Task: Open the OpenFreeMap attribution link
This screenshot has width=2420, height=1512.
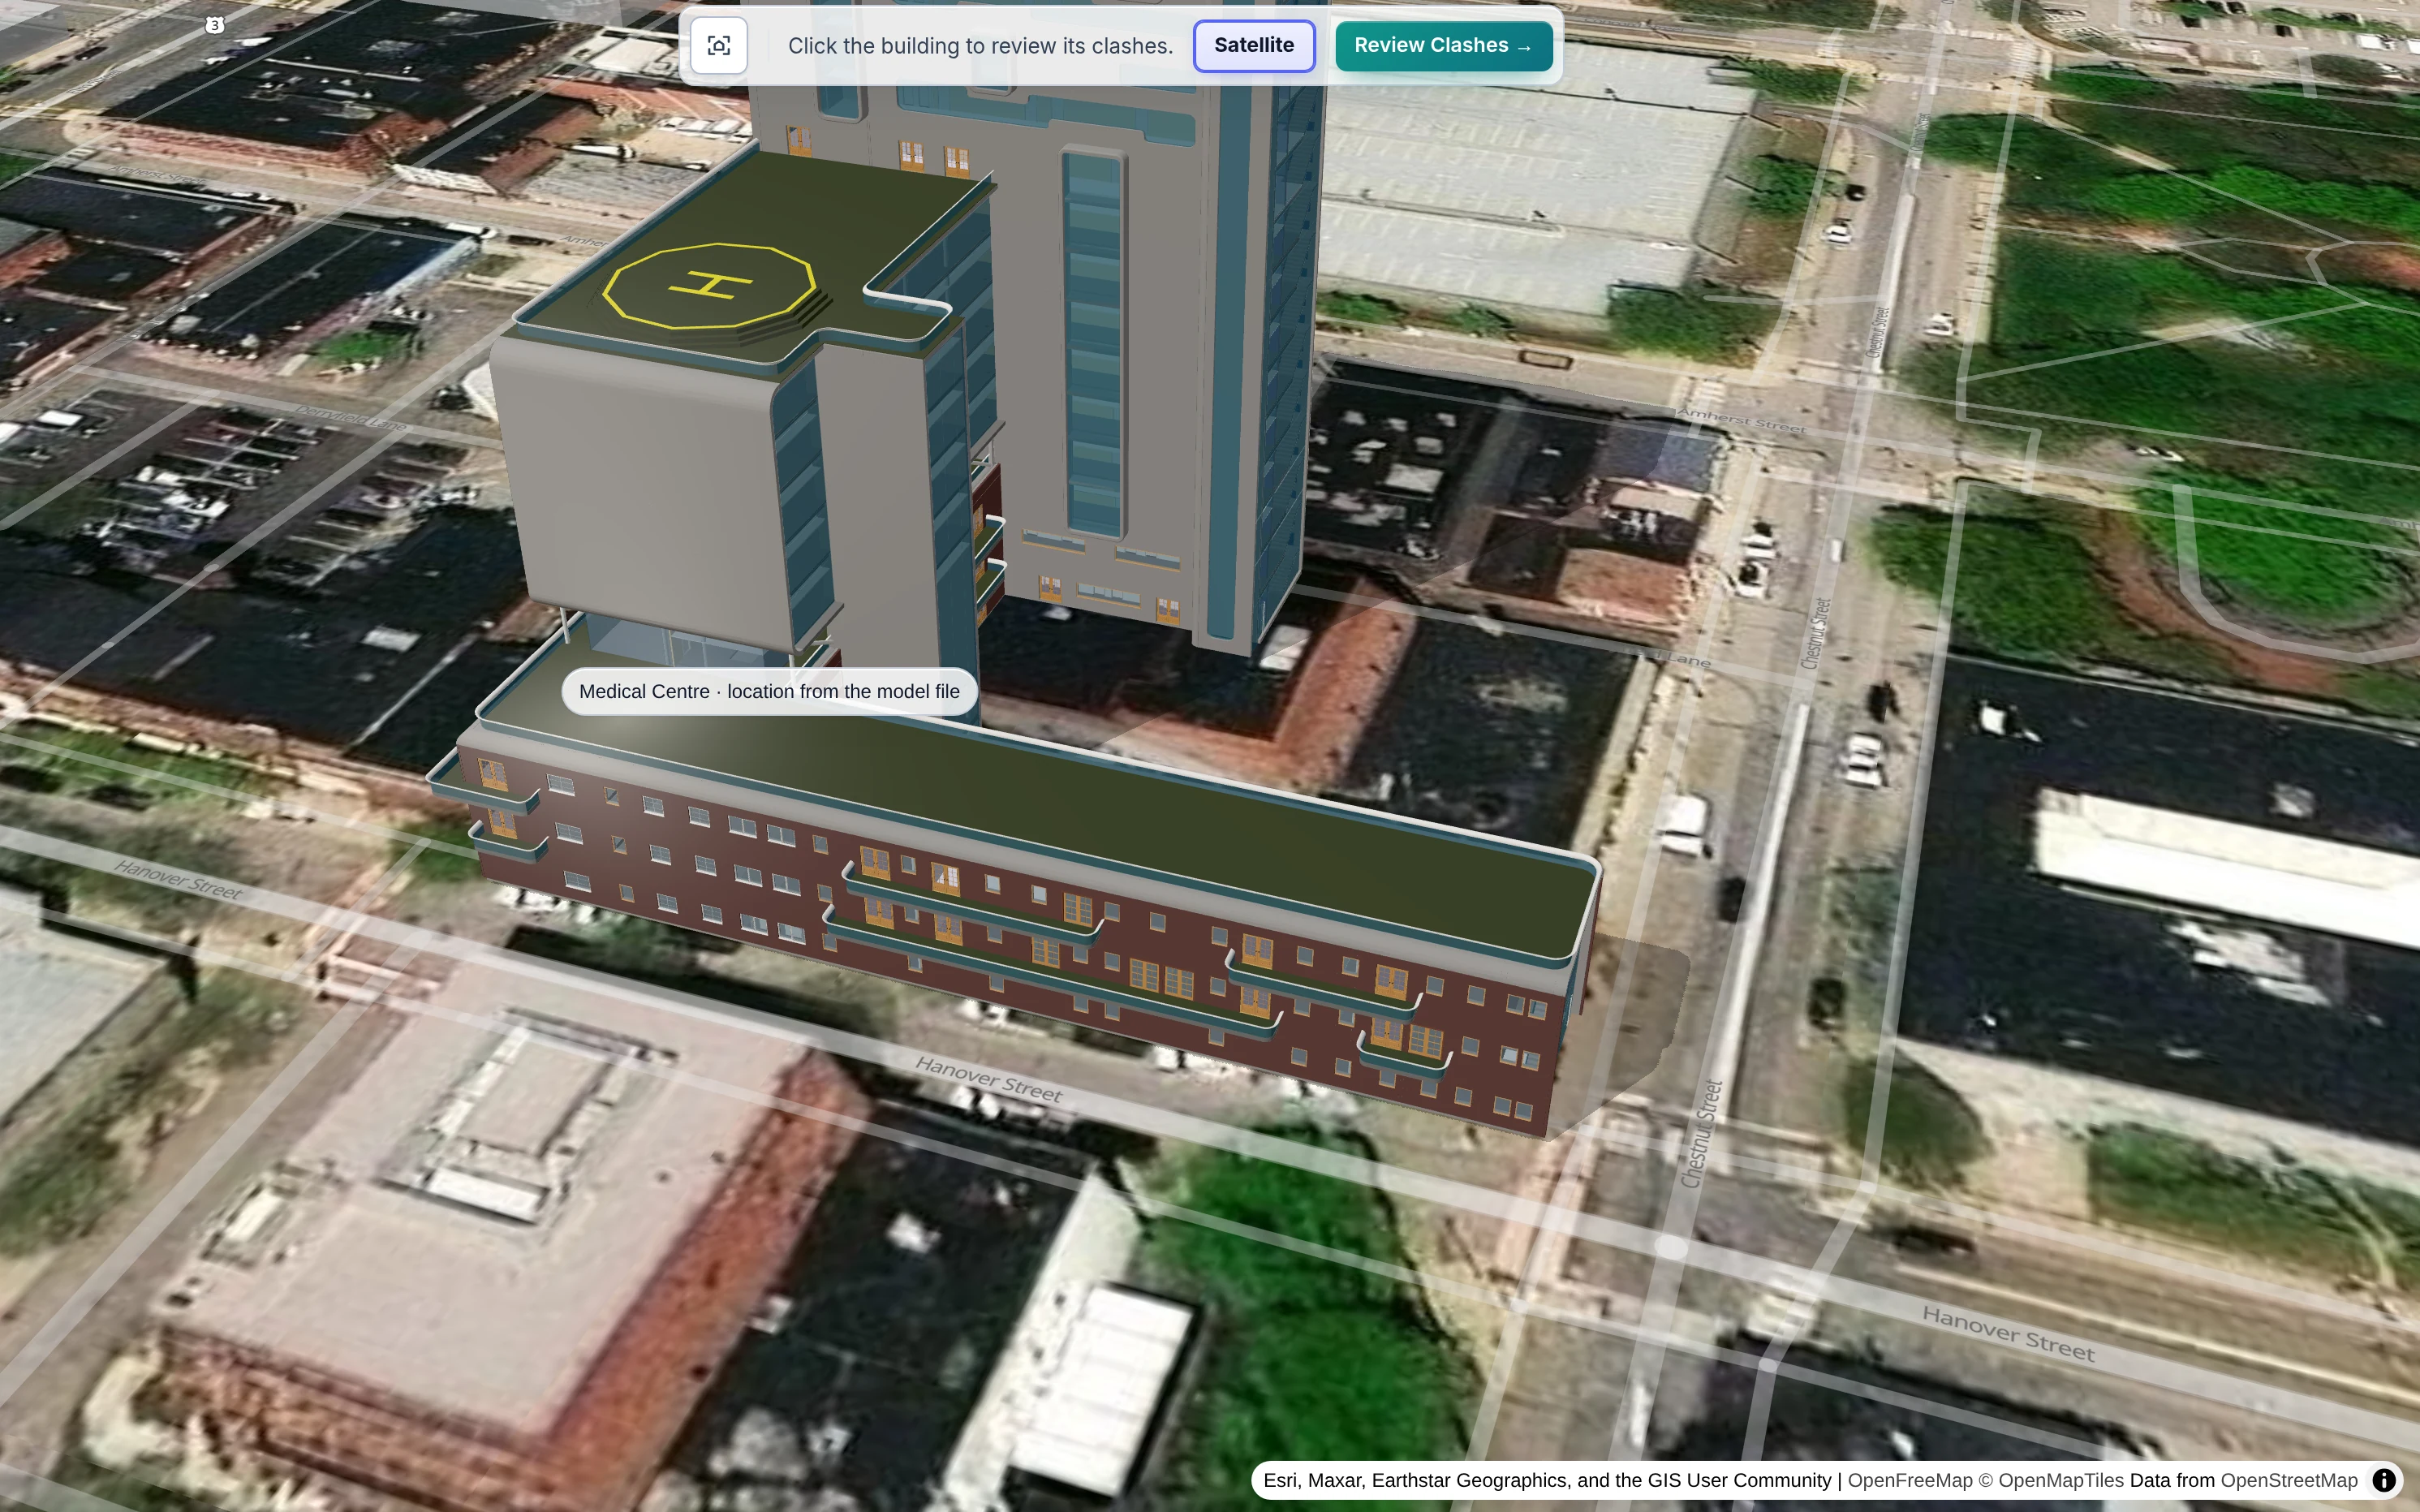Action: pyautogui.click(x=1909, y=1481)
